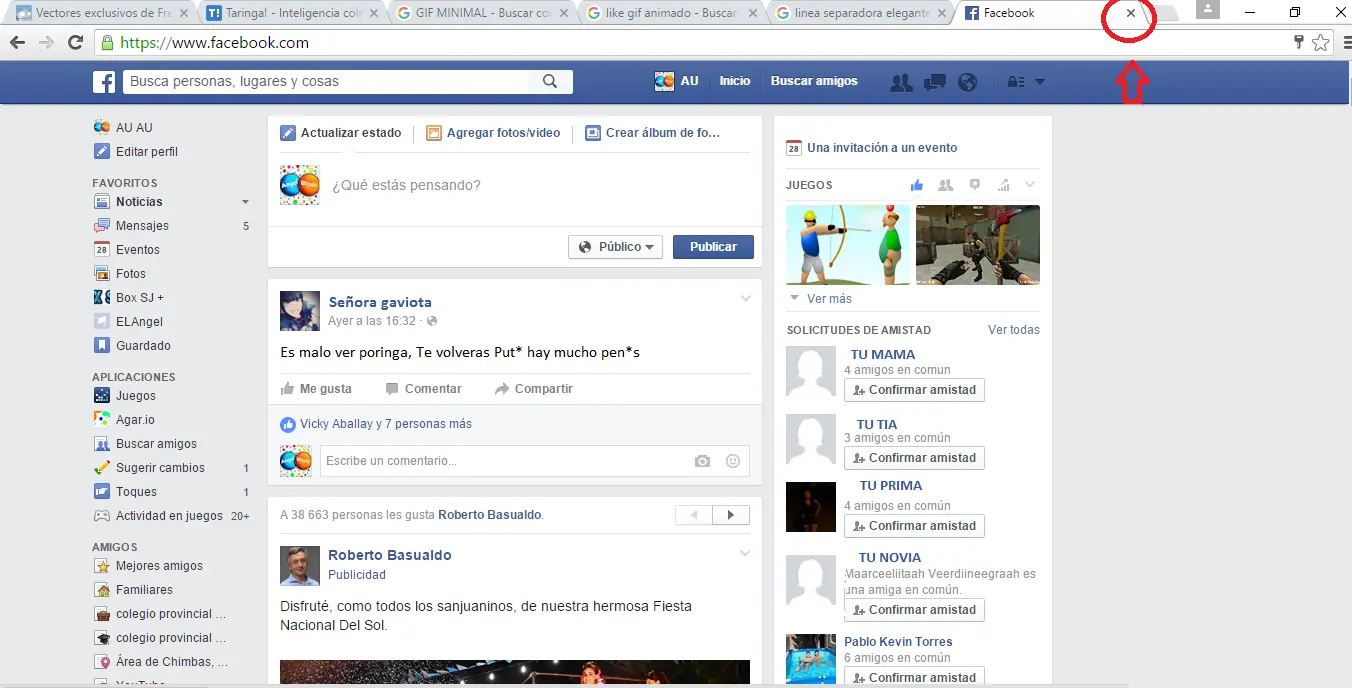Bookmark page with star icon
Screen dimensions: 1352x688
(1321, 43)
